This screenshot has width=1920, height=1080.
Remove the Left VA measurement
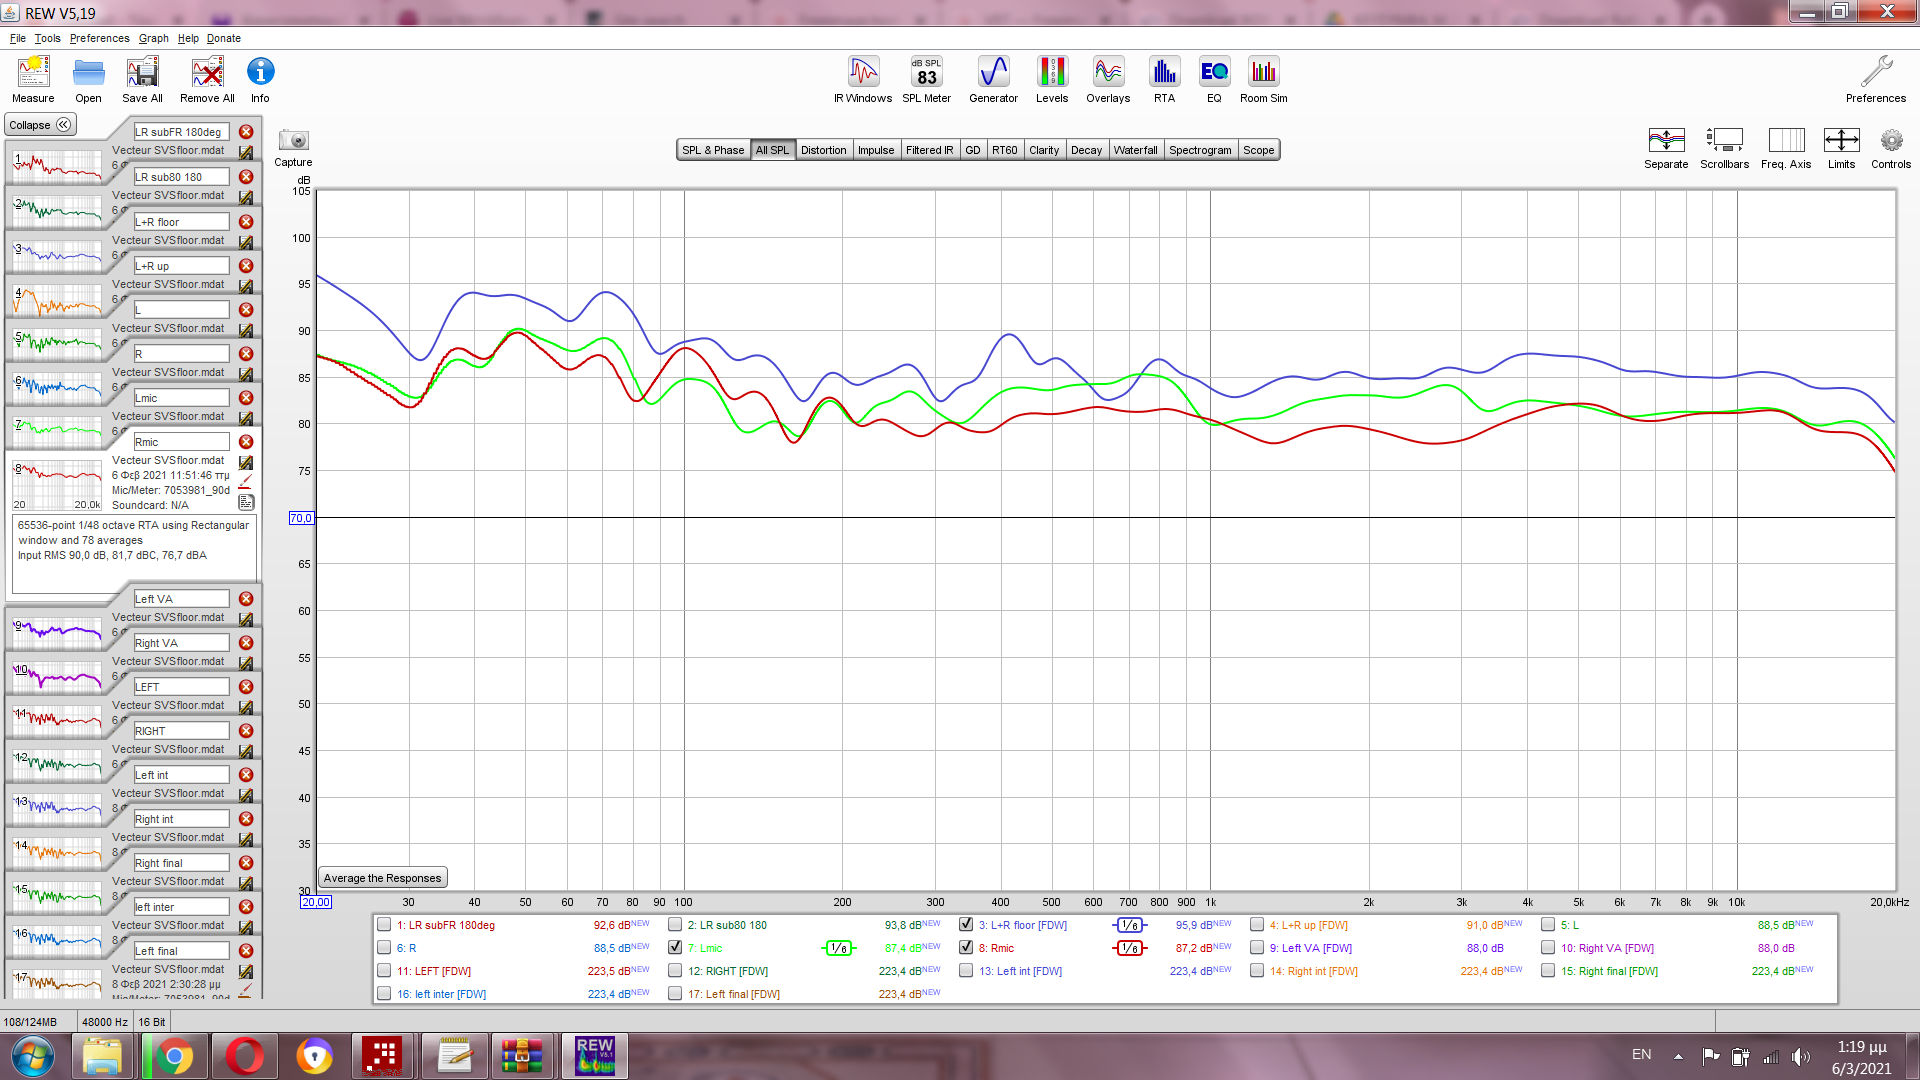pos(246,599)
